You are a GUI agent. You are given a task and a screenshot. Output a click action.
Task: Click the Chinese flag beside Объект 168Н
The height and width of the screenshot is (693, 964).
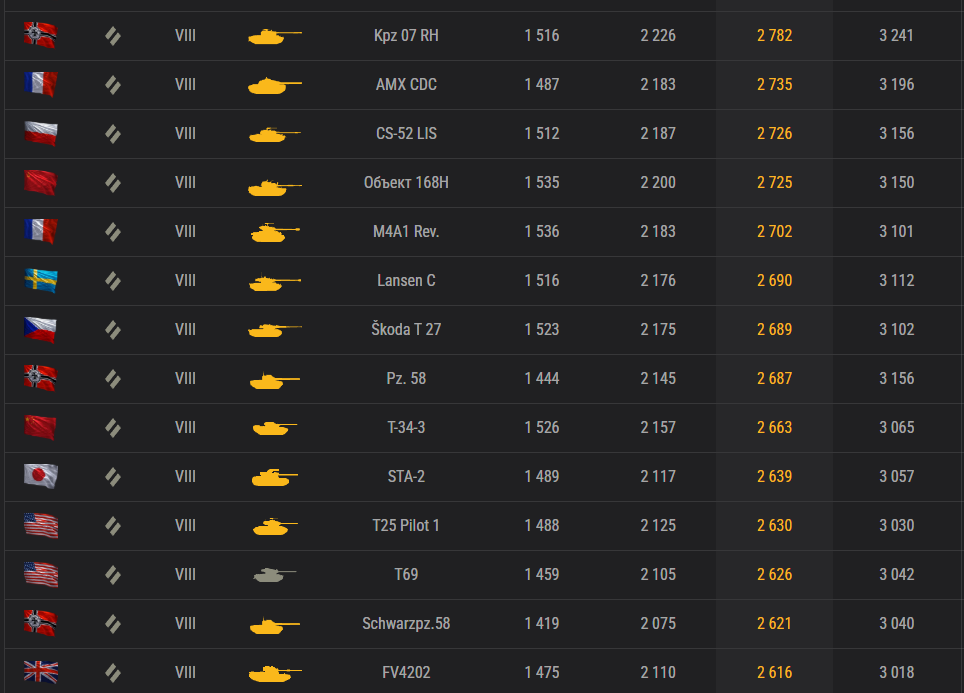pyautogui.click(x=41, y=183)
